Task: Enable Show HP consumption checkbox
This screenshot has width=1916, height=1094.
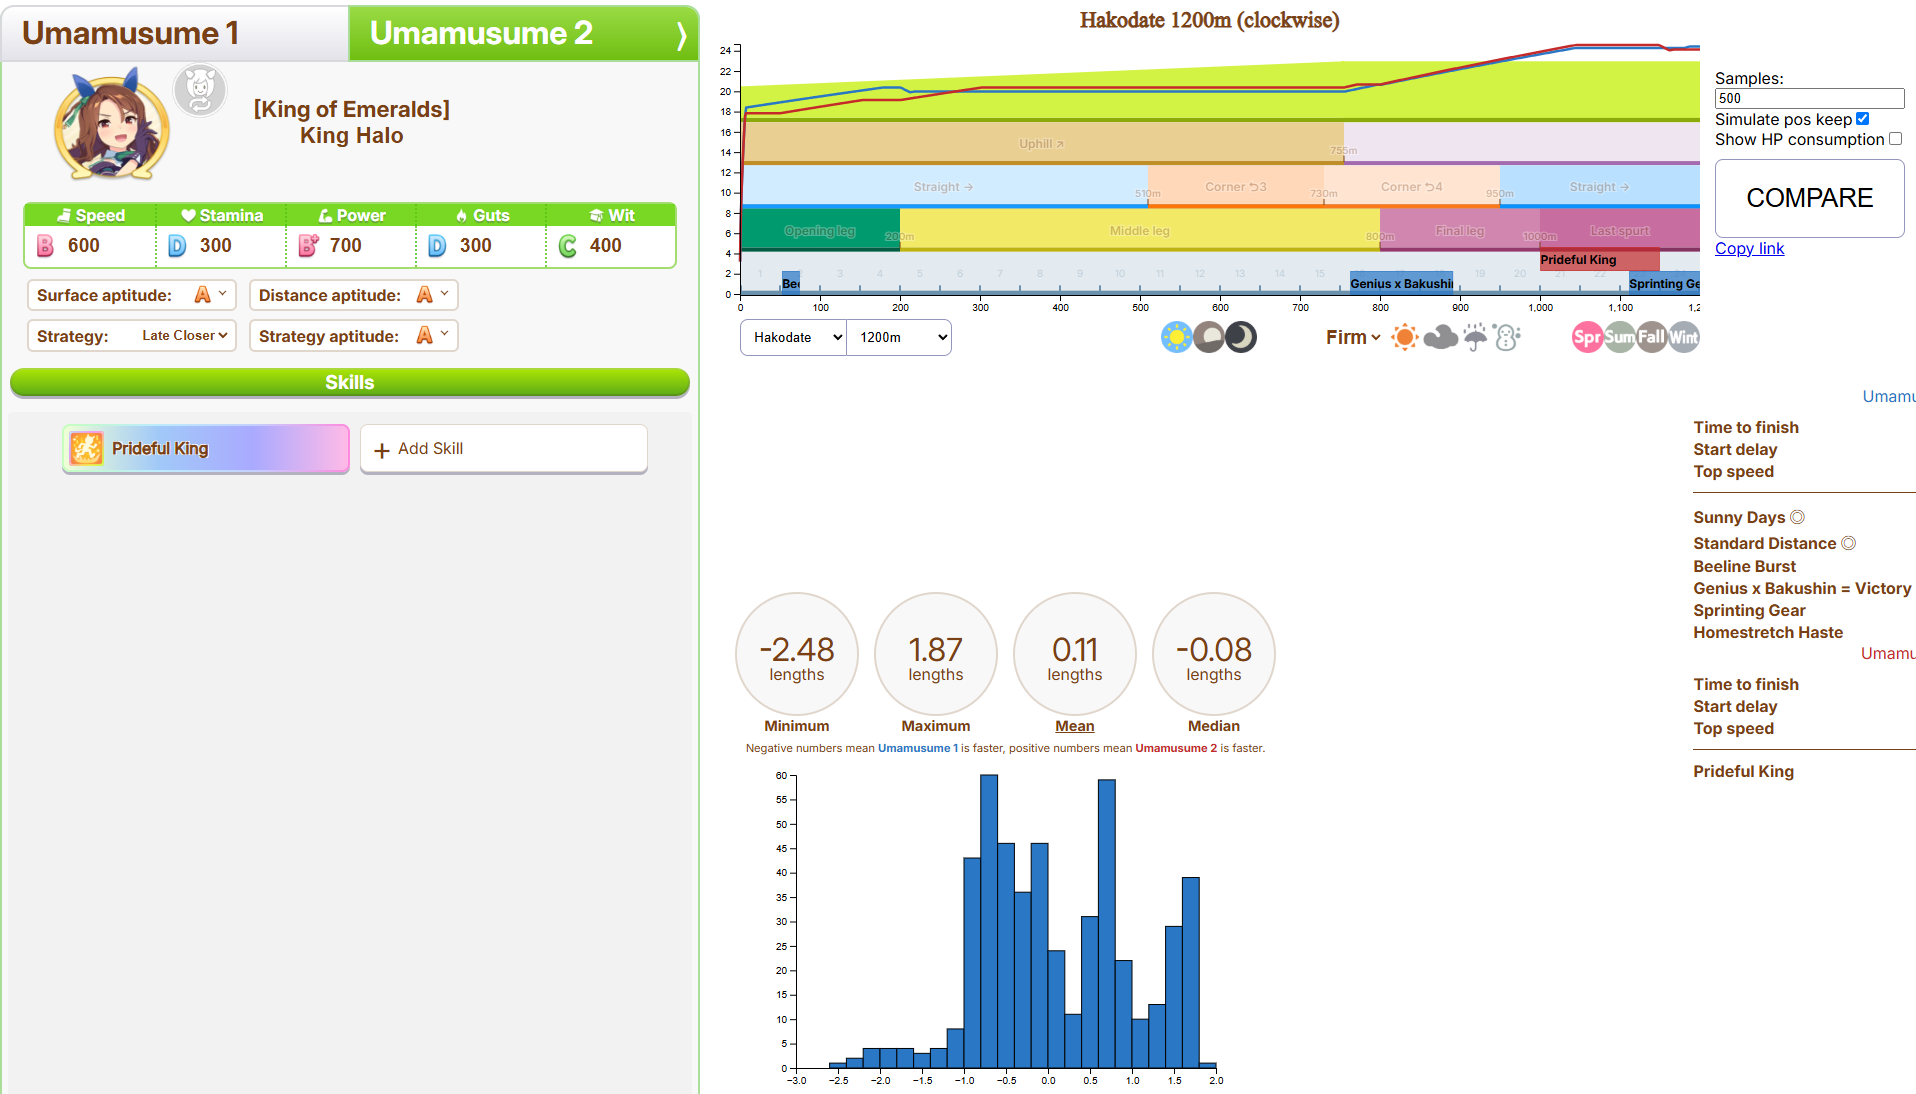Action: pyautogui.click(x=1895, y=139)
